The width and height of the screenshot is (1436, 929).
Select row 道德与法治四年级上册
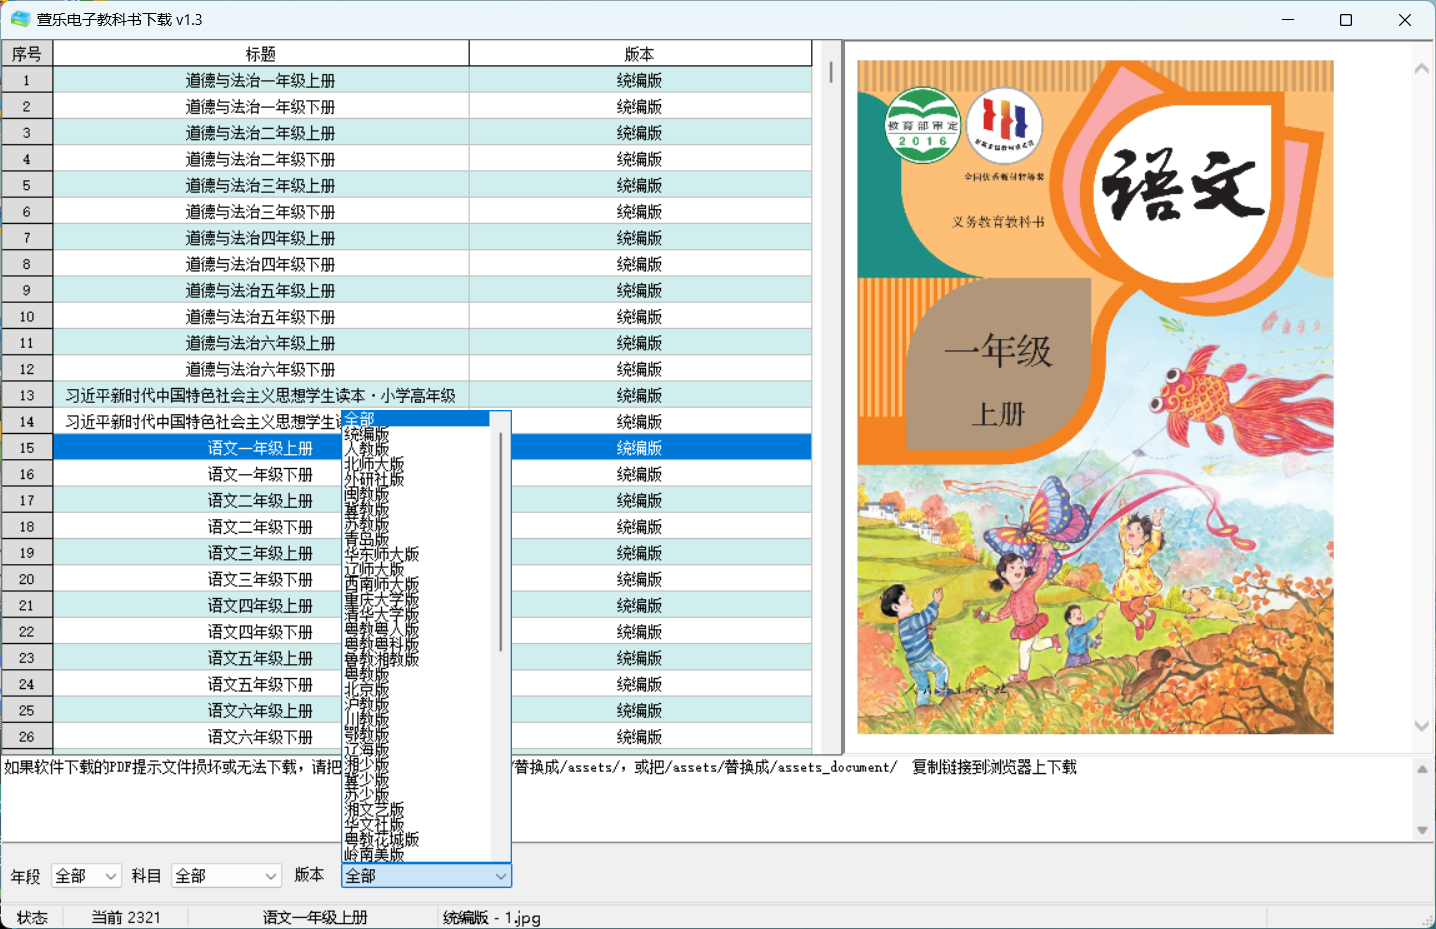tap(261, 238)
